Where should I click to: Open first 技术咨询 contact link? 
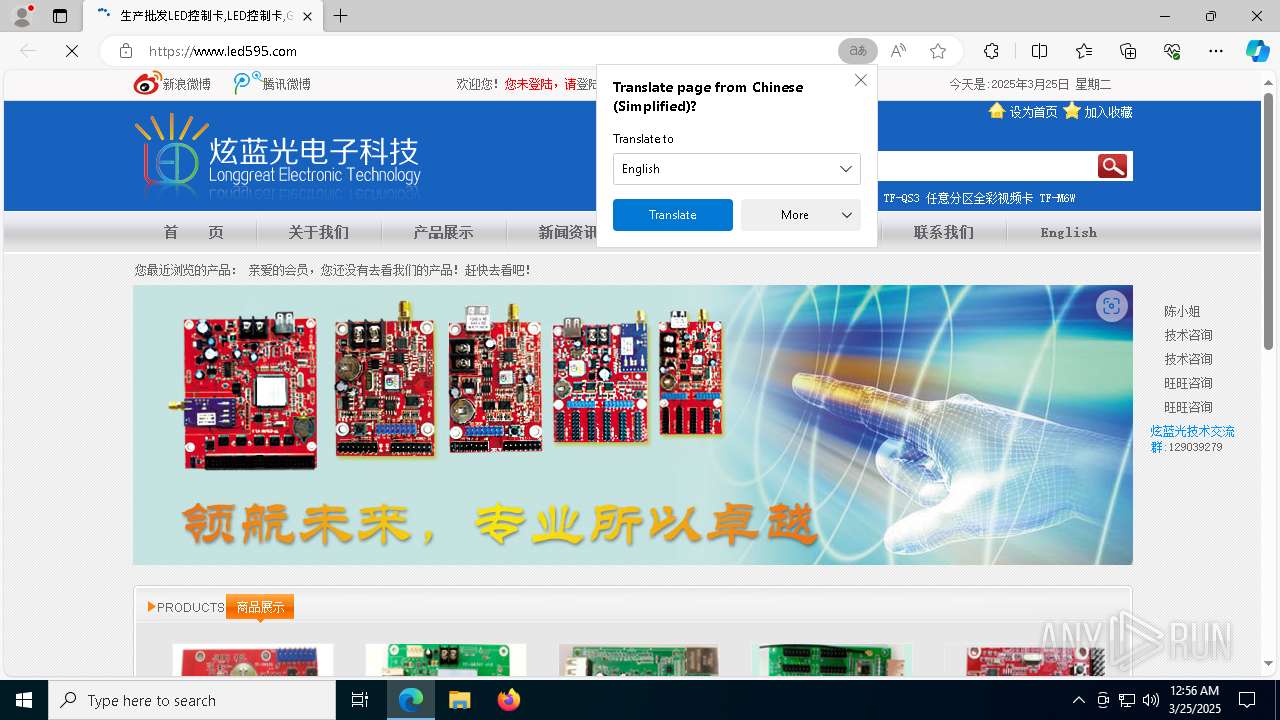coord(1188,335)
